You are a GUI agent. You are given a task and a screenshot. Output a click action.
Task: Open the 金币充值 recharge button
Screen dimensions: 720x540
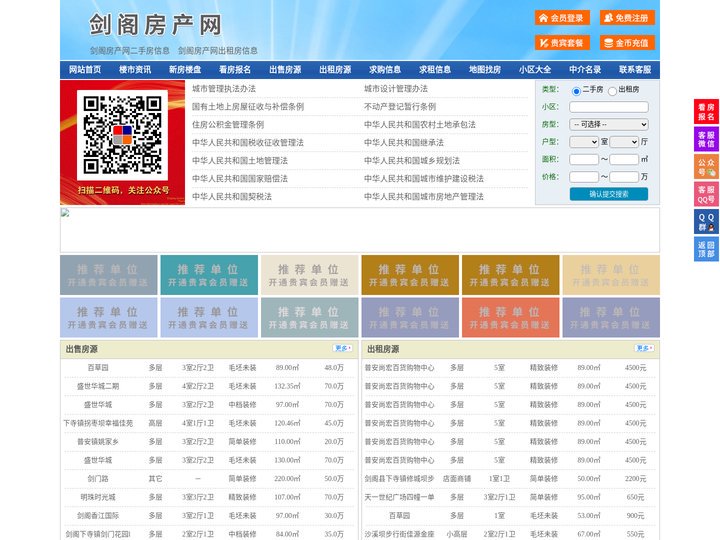tap(627, 43)
